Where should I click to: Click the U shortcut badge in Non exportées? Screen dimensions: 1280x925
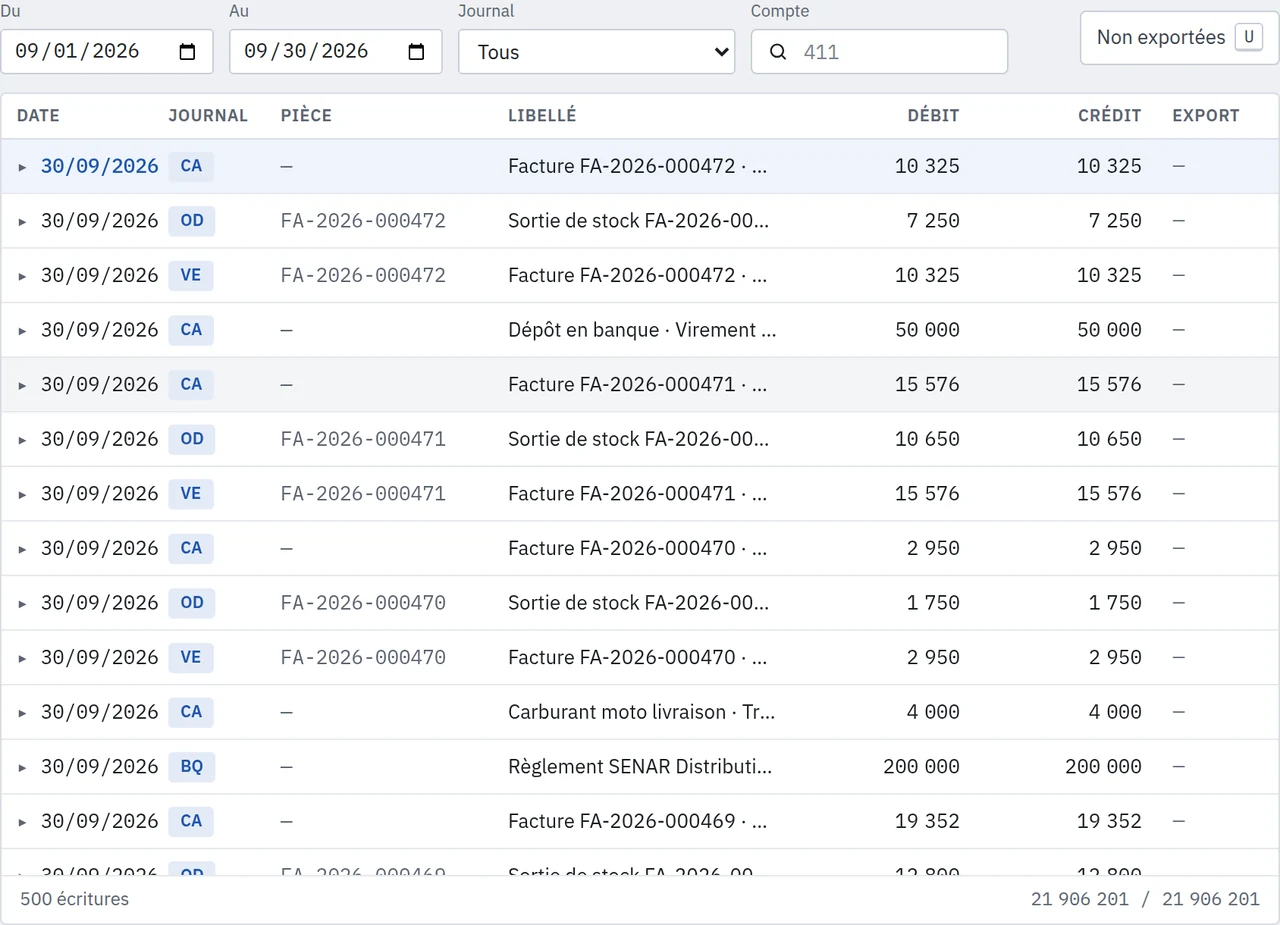pos(1248,38)
